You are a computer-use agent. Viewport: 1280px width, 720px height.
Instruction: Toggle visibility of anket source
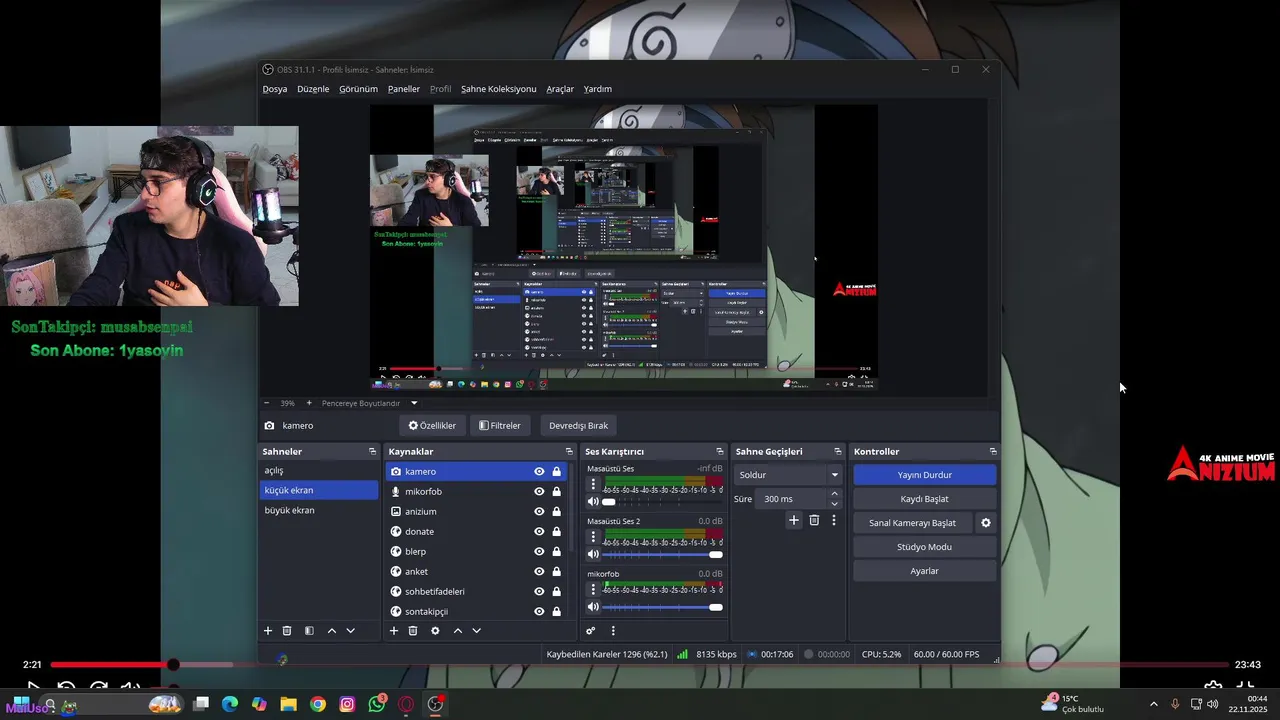pyautogui.click(x=539, y=571)
